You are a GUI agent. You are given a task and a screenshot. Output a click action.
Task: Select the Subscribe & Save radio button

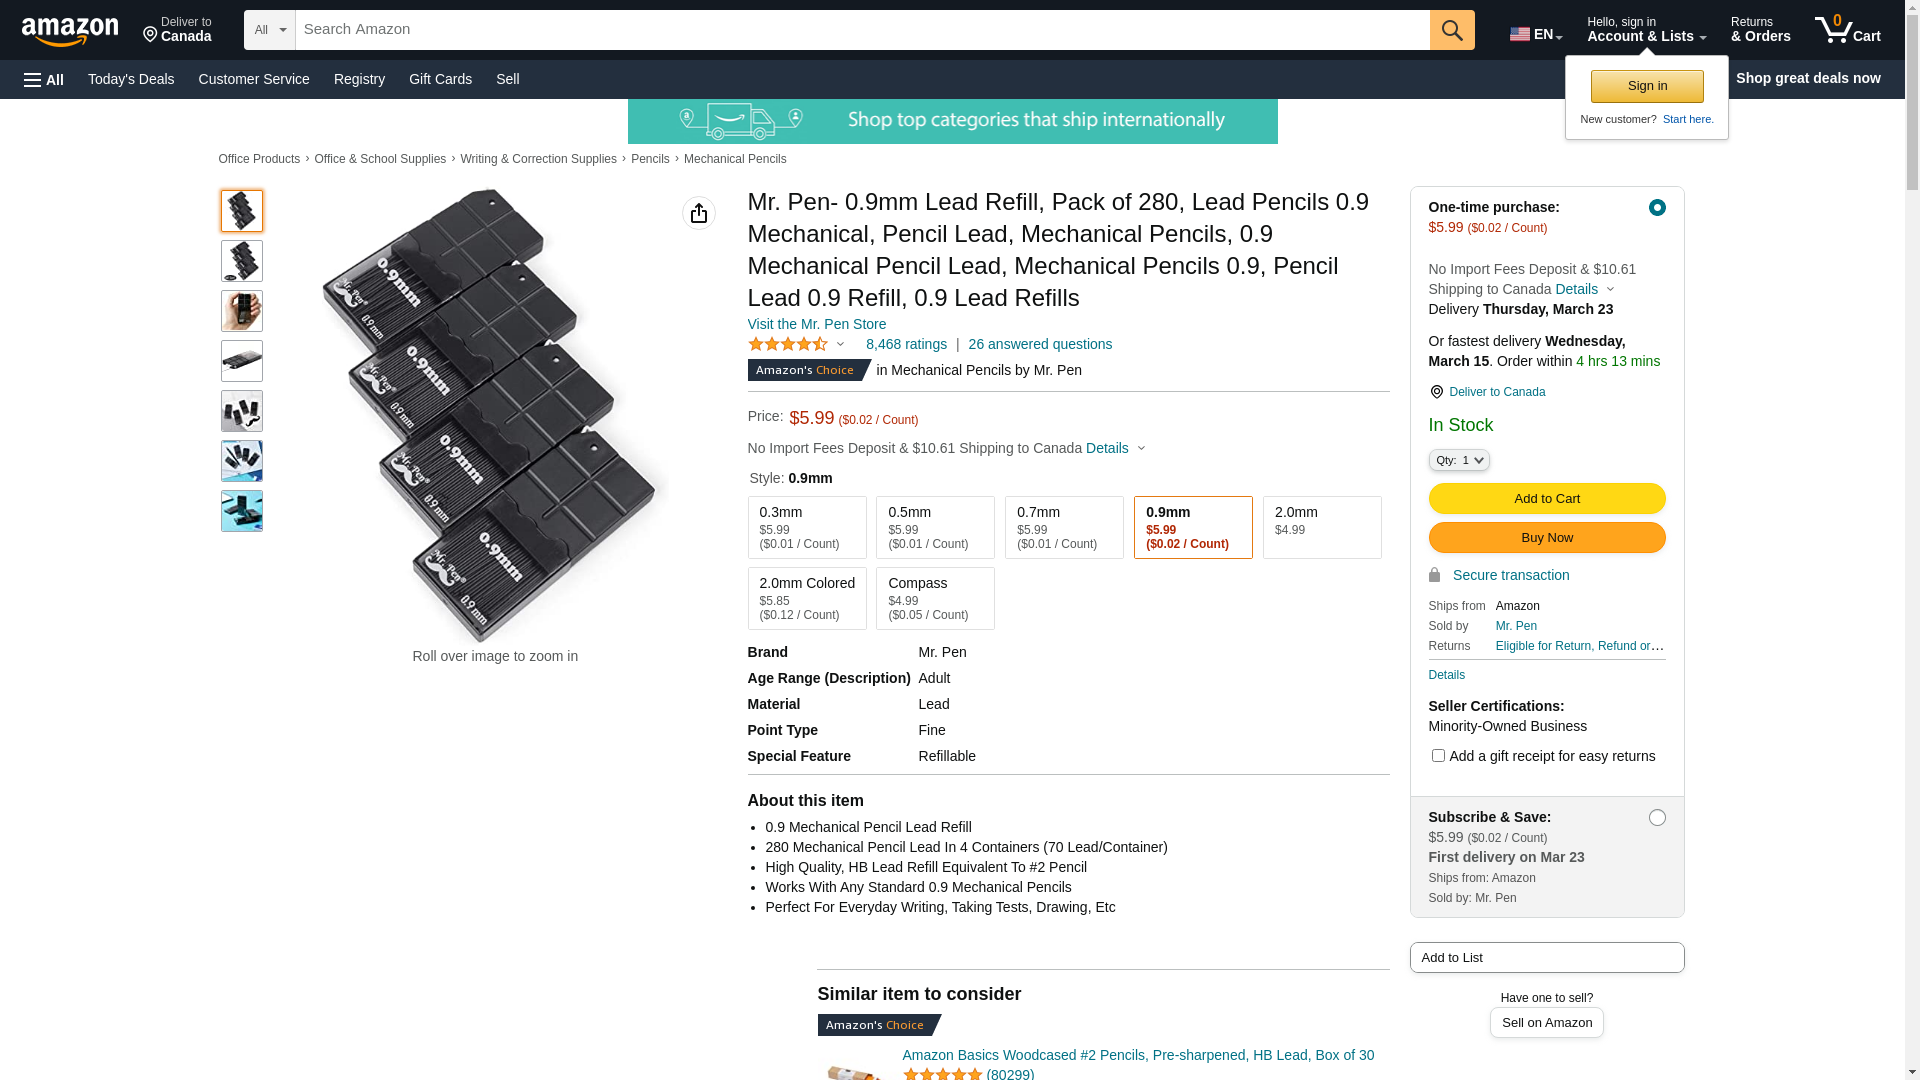click(1657, 818)
